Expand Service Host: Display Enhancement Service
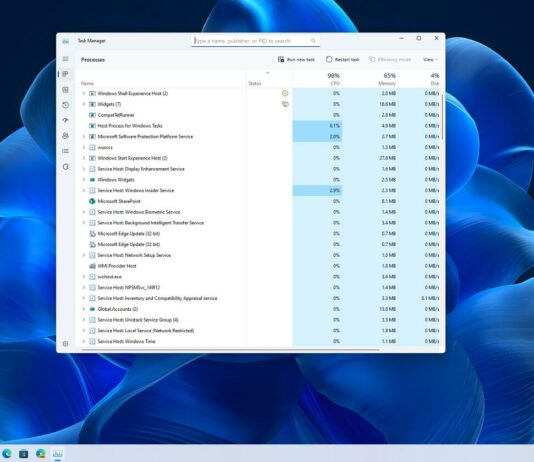 [x=83, y=169]
